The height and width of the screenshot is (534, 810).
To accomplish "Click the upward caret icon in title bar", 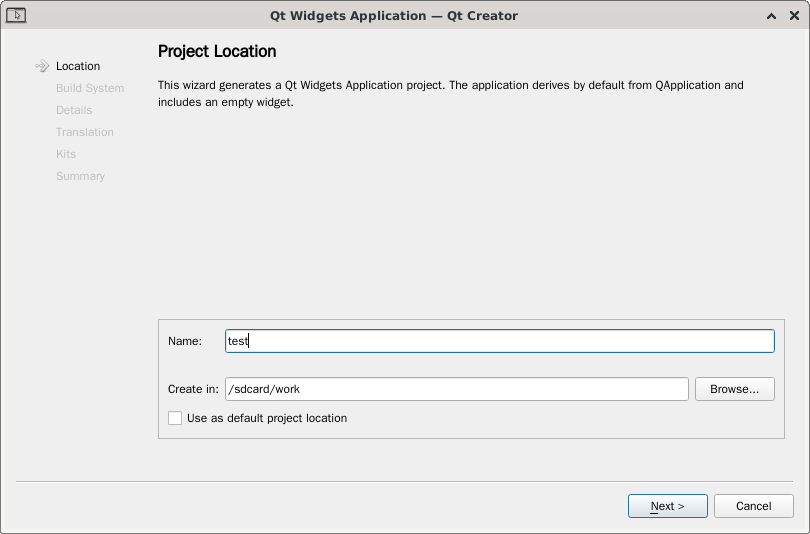I will pos(771,16).
